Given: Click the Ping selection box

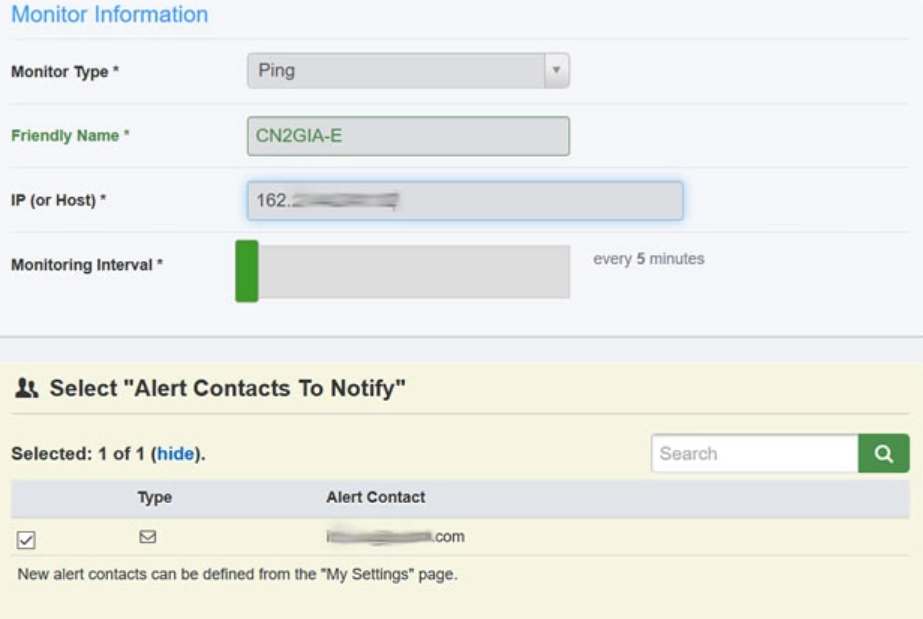Looking at the screenshot, I should [x=396, y=71].
